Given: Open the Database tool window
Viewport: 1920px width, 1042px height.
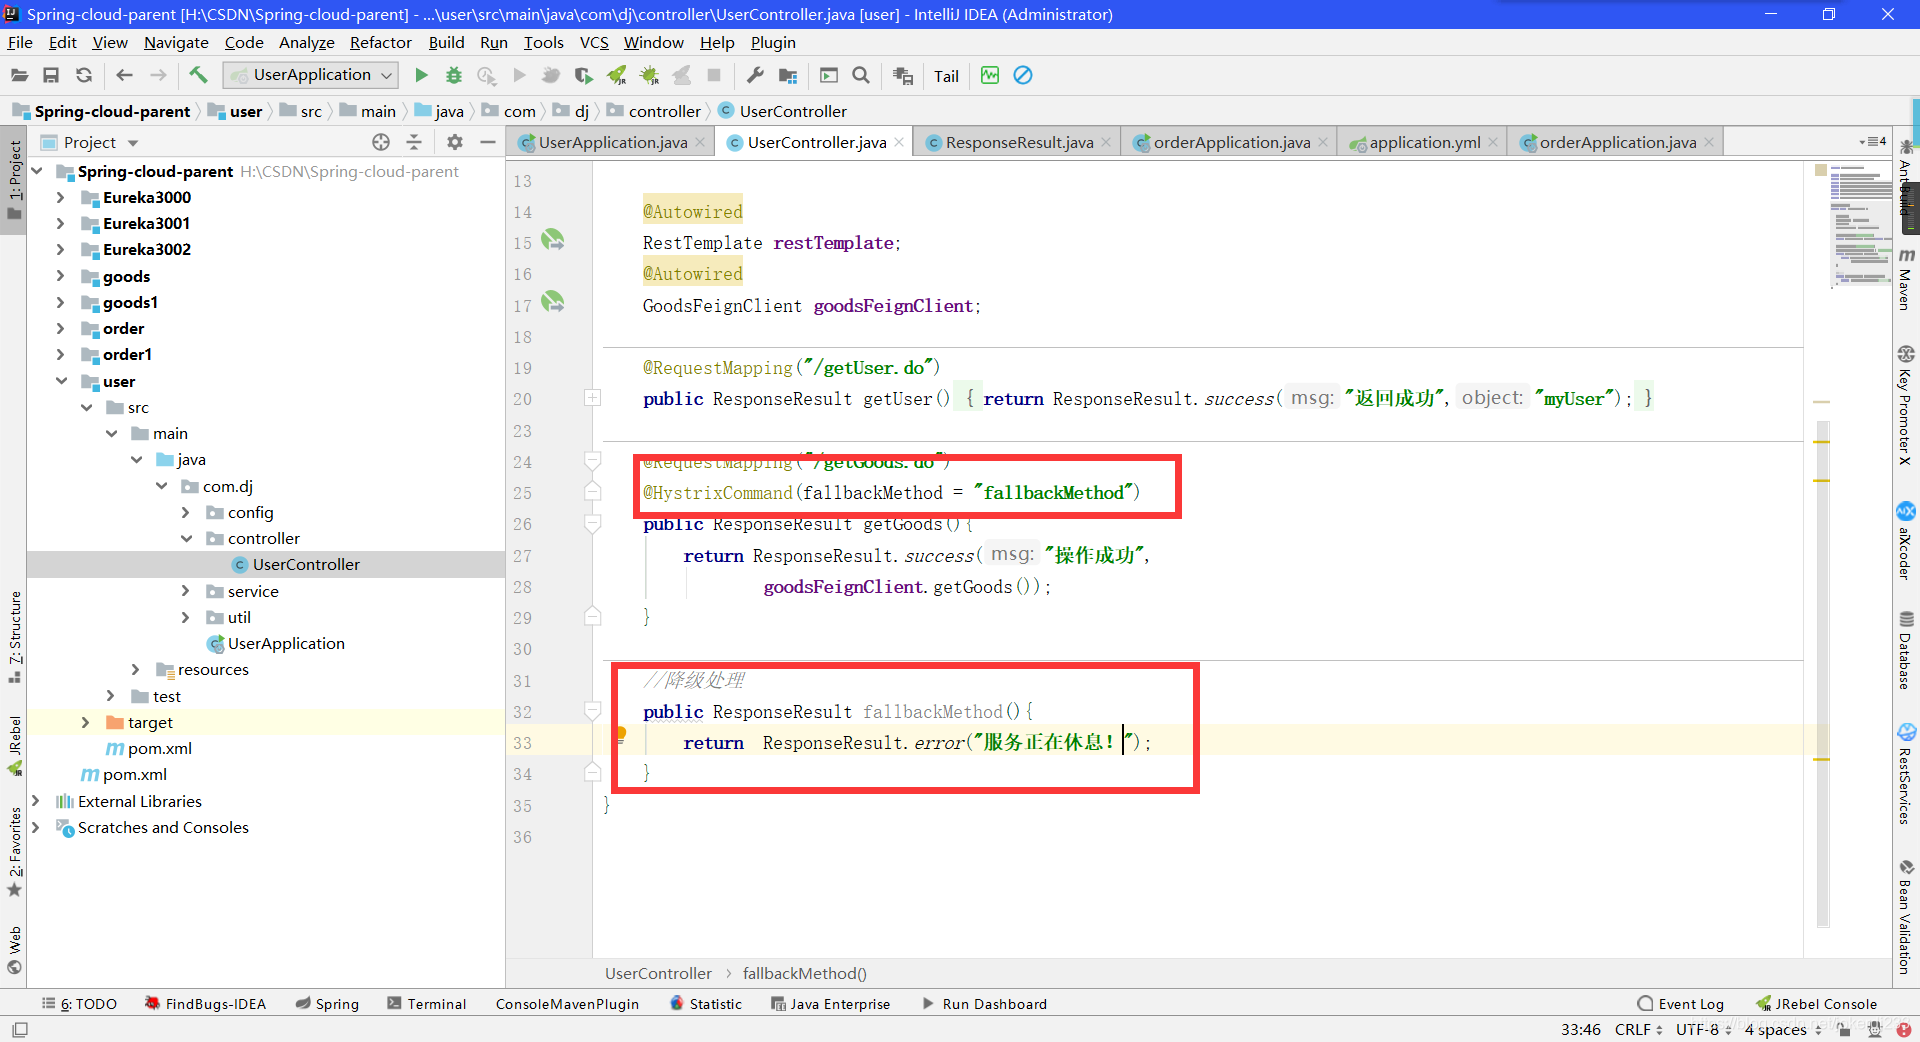Looking at the screenshot, I should (1906, 650).
